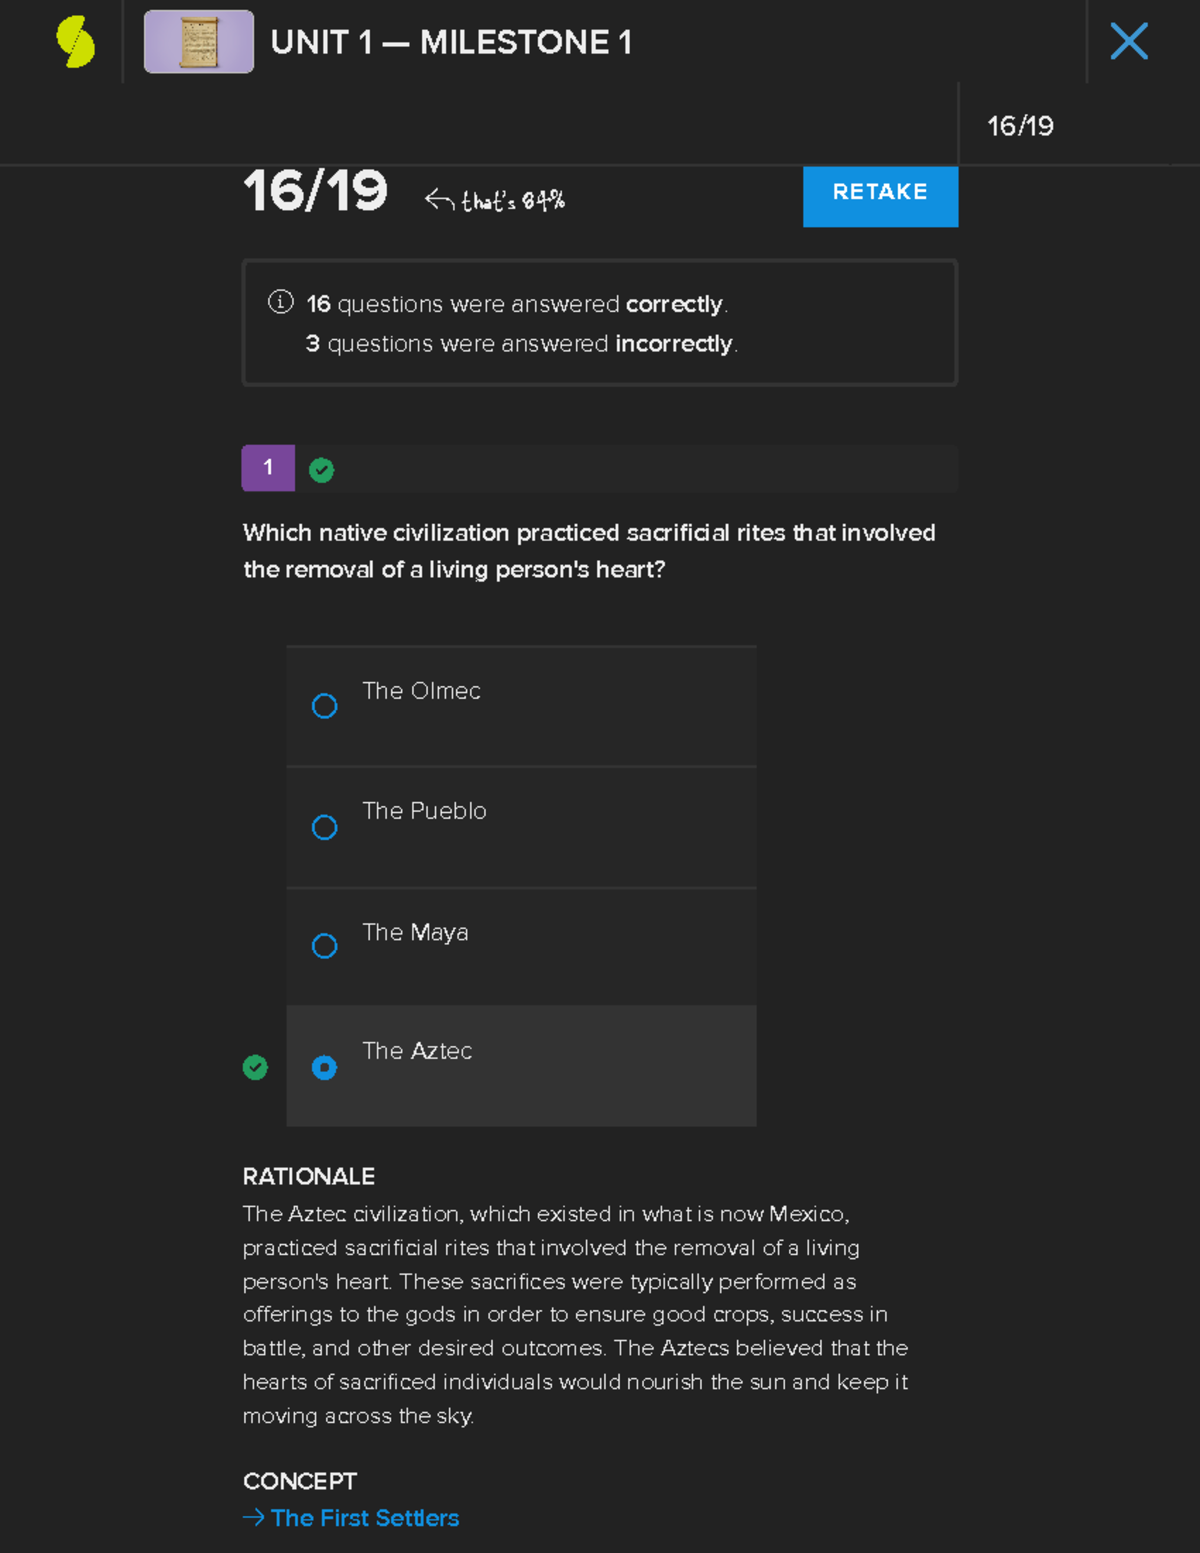1200x1553 pixels.
Task: Click the info icon beside results summary
Action: pos(281,302)
